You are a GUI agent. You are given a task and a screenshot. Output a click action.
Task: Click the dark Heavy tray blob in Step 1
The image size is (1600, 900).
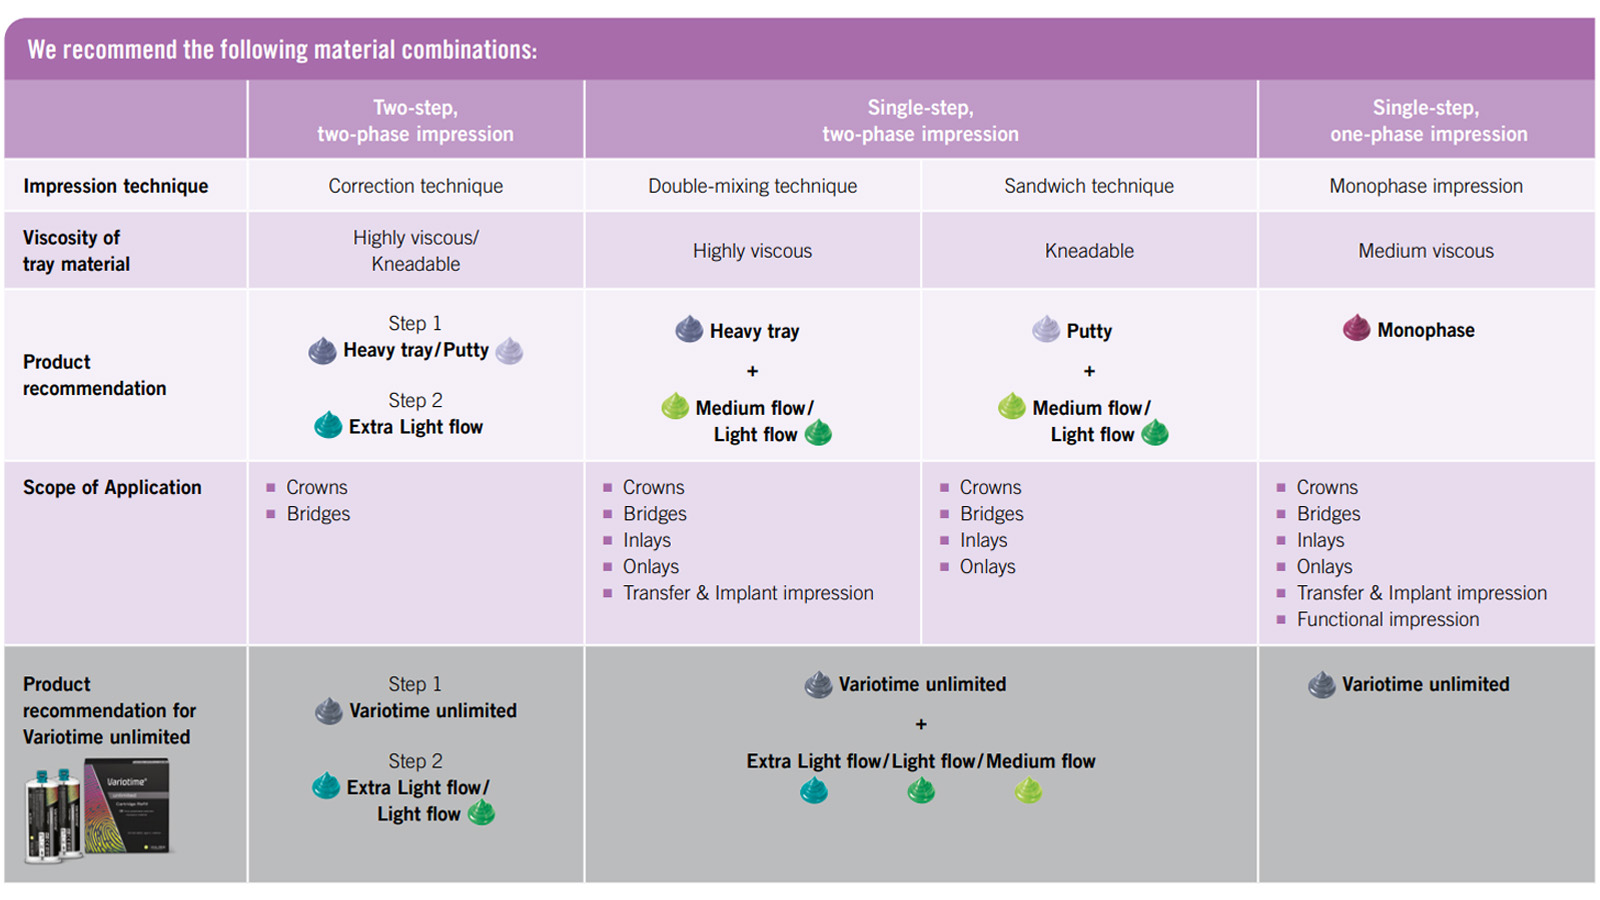tap(322, 350)
